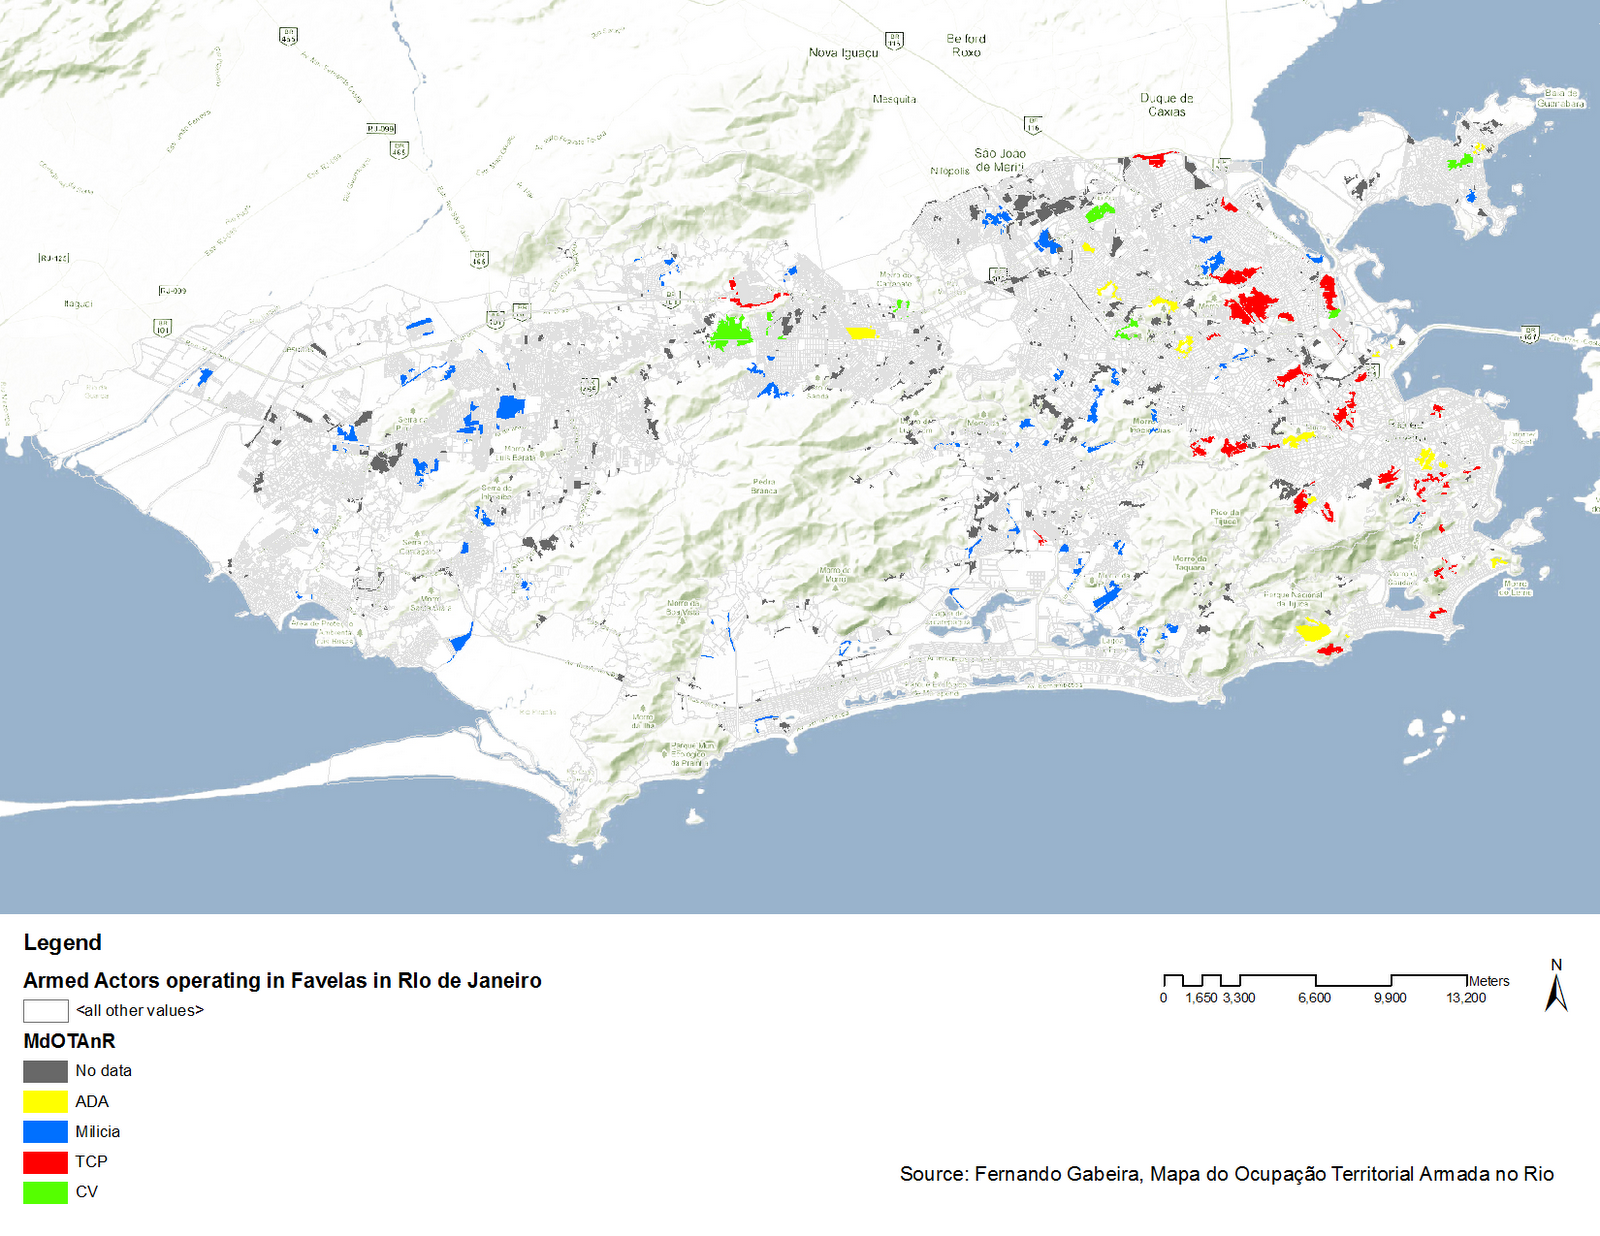Click the MdOTAnR field label

(x=69, y=1041)
